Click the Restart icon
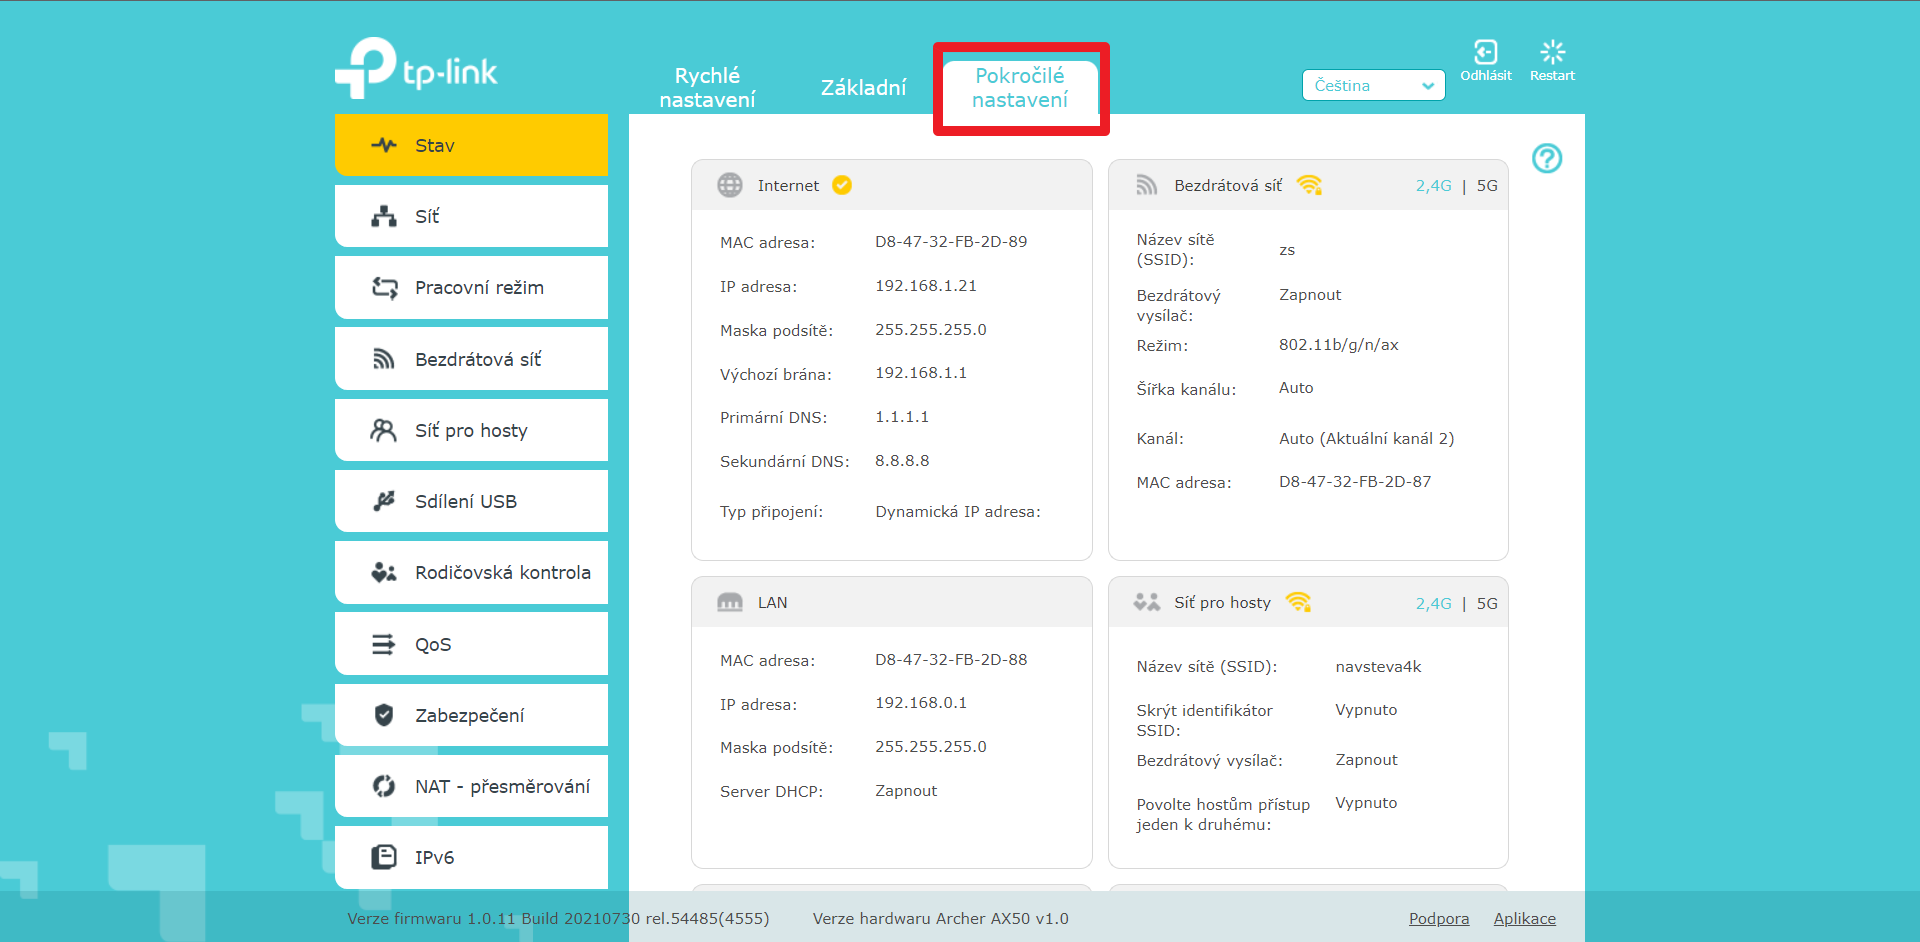1920x942 pixels. 1552,52
